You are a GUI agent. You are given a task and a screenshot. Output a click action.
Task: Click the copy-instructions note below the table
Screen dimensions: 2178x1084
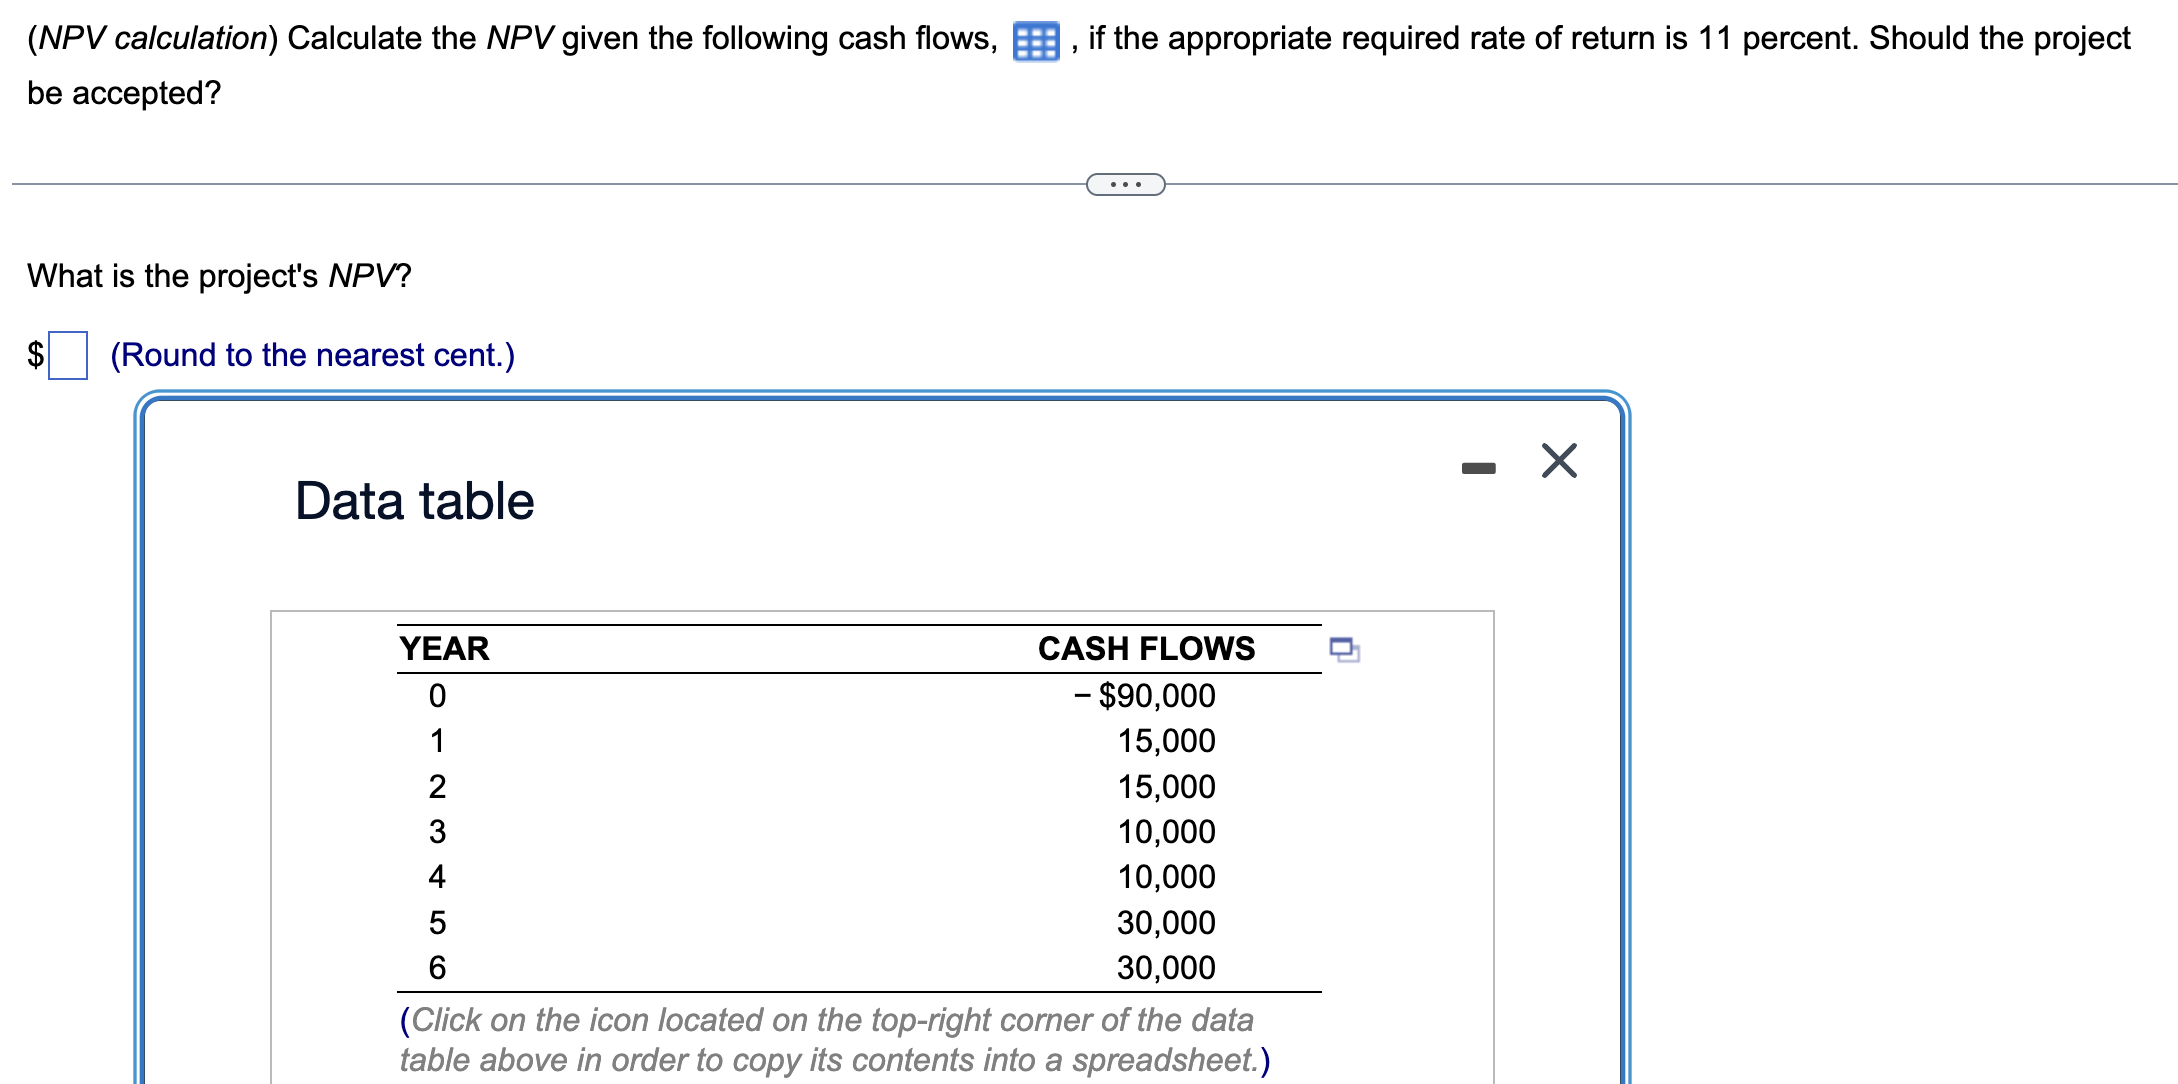coord(834,1040)
